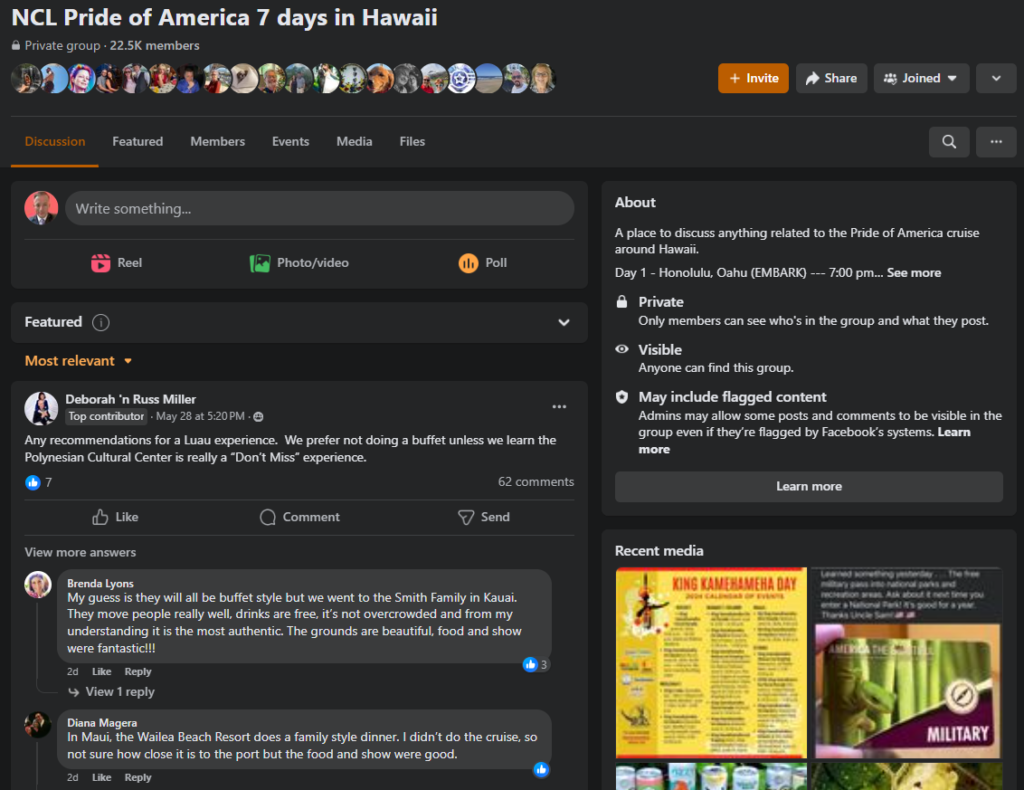Create a Reel post
The height and width of the screenshot is (790, 1024).
pos(116,263)
